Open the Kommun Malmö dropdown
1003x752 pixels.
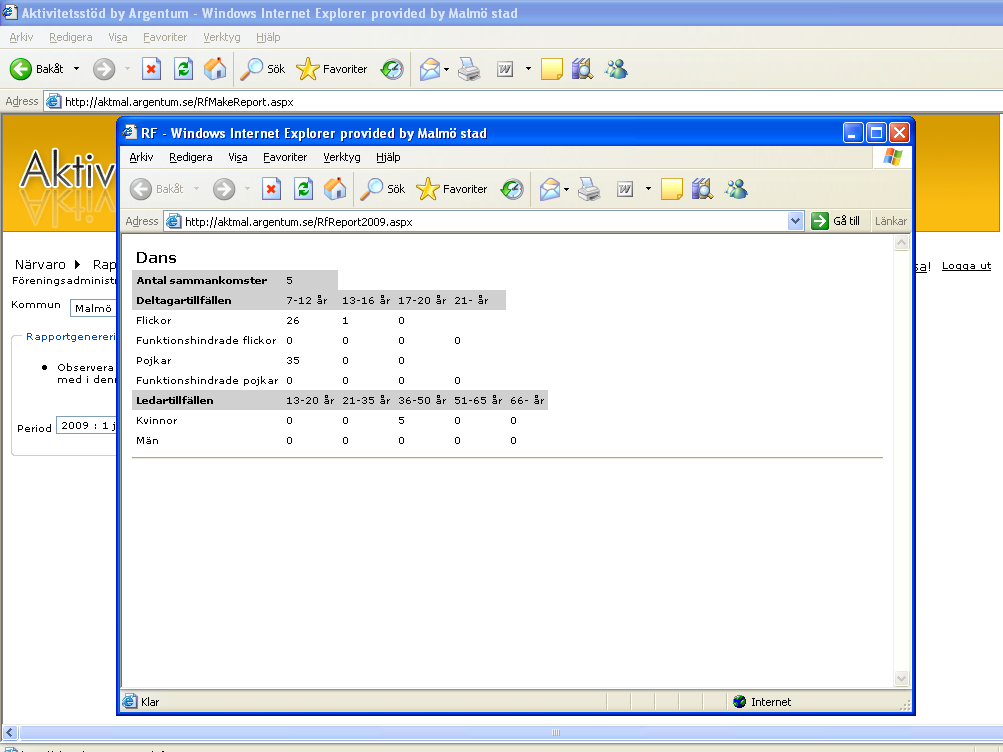click(x=93, y=308)
